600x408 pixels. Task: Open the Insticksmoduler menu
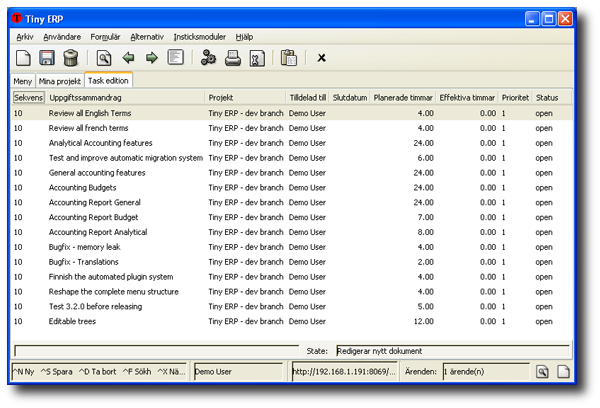pyautogui.click(x=200, y=37)
